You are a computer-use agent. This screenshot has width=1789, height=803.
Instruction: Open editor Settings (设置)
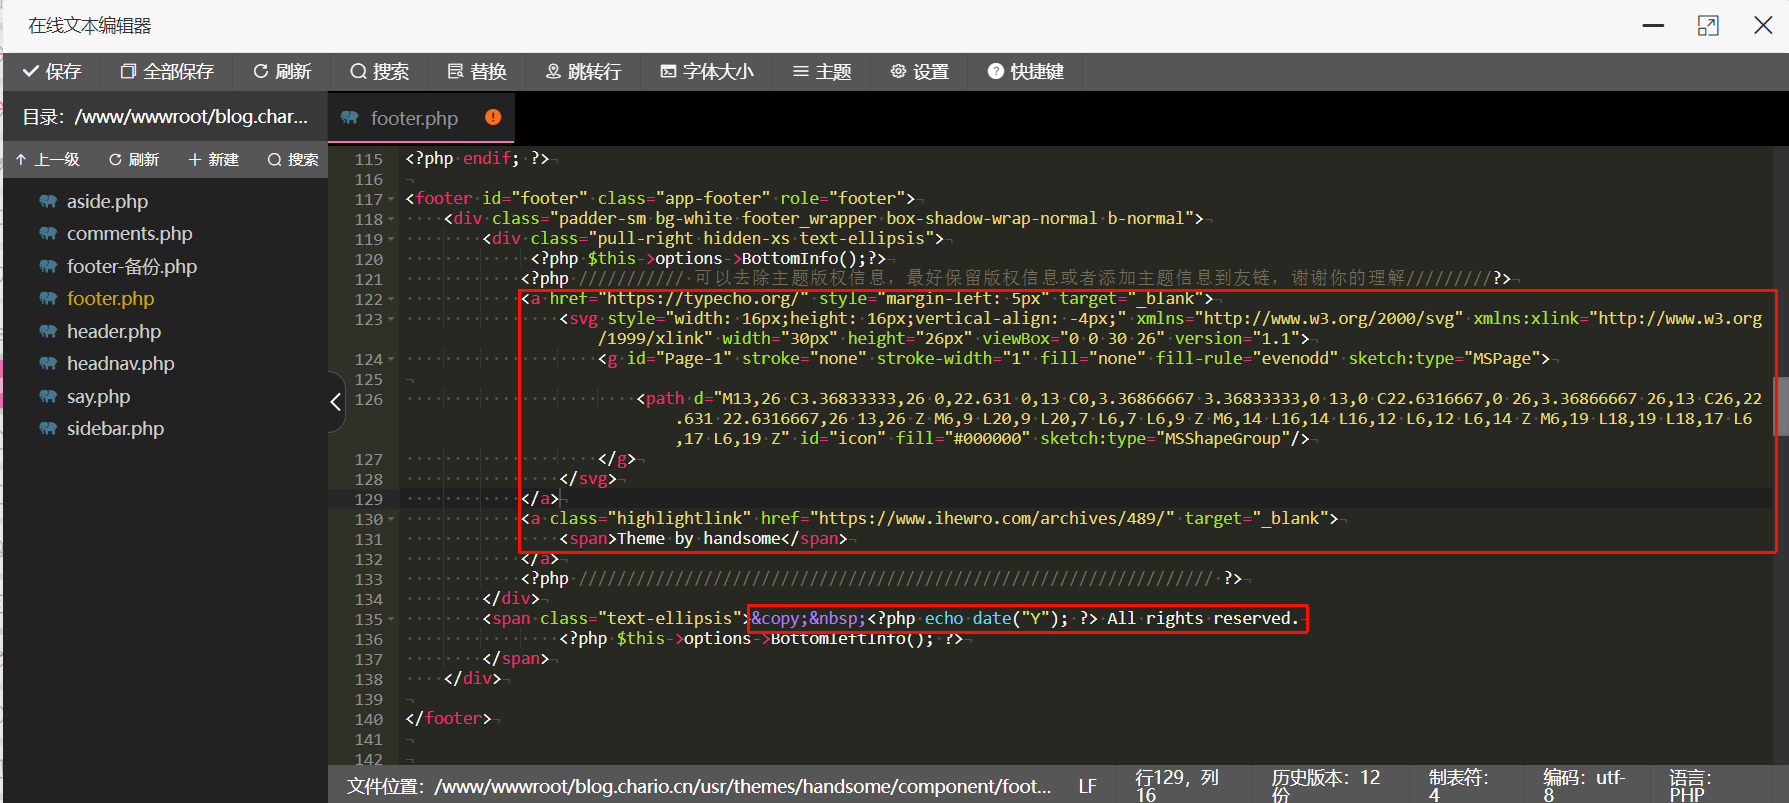919,72
